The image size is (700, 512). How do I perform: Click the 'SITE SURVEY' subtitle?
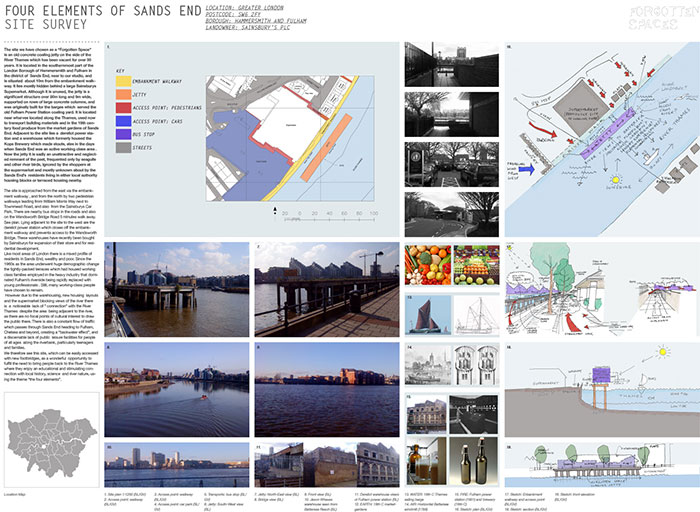click(x=46, y=24)
